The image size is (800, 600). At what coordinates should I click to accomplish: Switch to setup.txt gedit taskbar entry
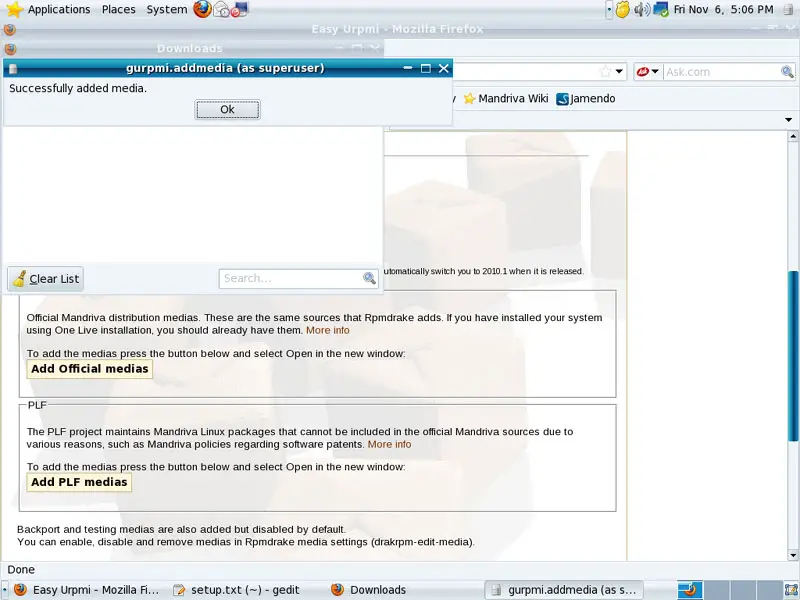pos(237,590)
